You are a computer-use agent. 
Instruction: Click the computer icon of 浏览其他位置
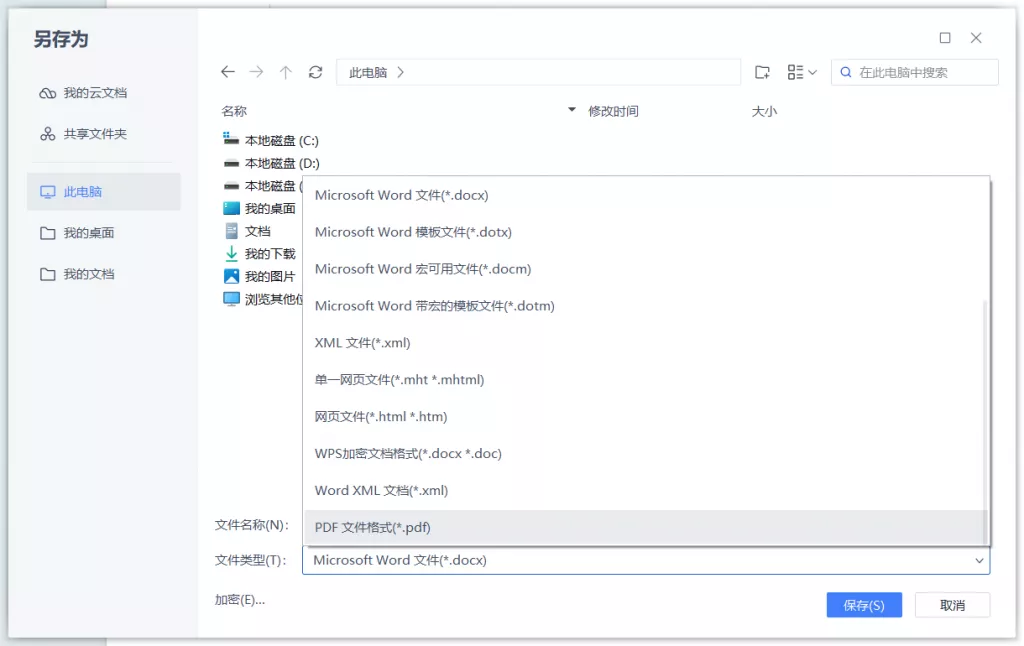231,299
